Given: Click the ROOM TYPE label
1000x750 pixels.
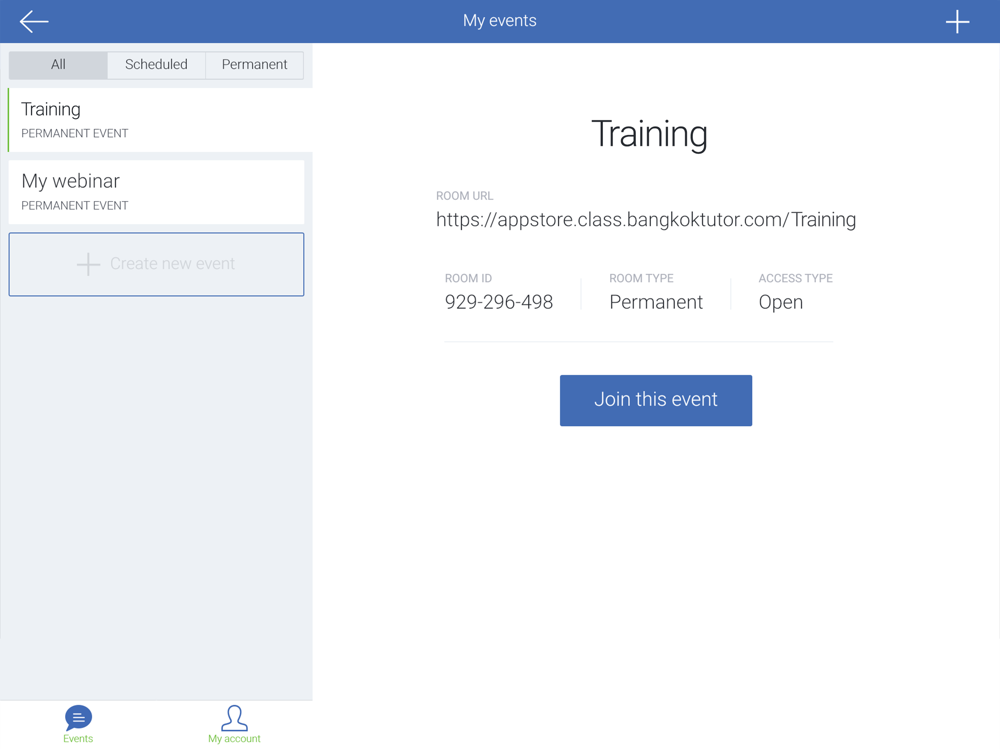Looking at the screenshot, I should [x=641, y=278].
